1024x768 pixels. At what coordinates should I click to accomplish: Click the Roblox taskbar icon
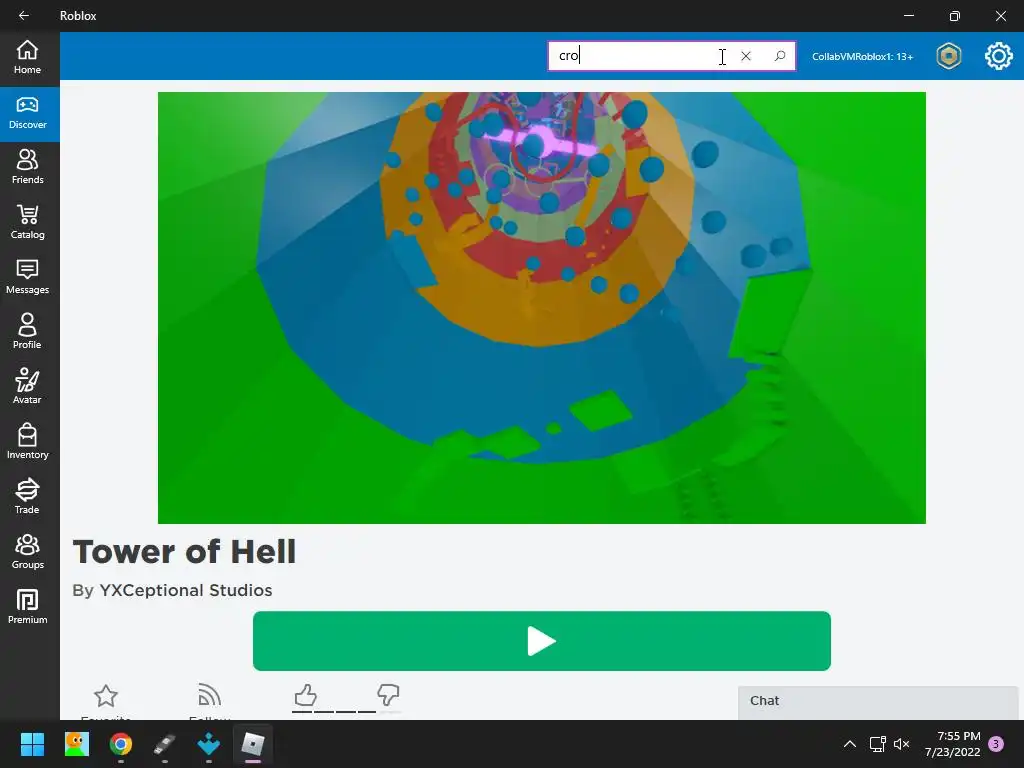click(253, 744)
